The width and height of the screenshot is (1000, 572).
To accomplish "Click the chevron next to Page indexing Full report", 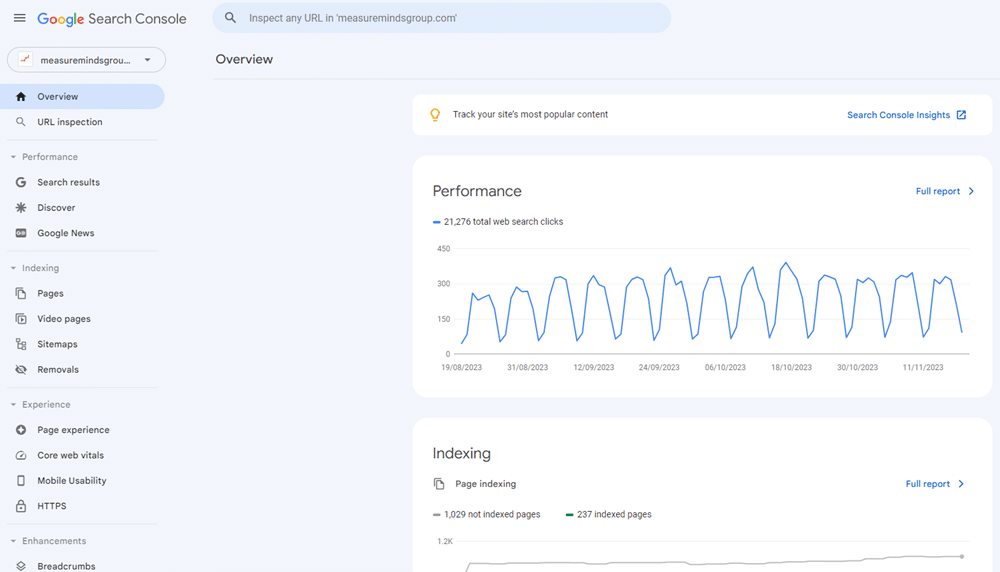I will pyautogui.click(x=961, y=484).
